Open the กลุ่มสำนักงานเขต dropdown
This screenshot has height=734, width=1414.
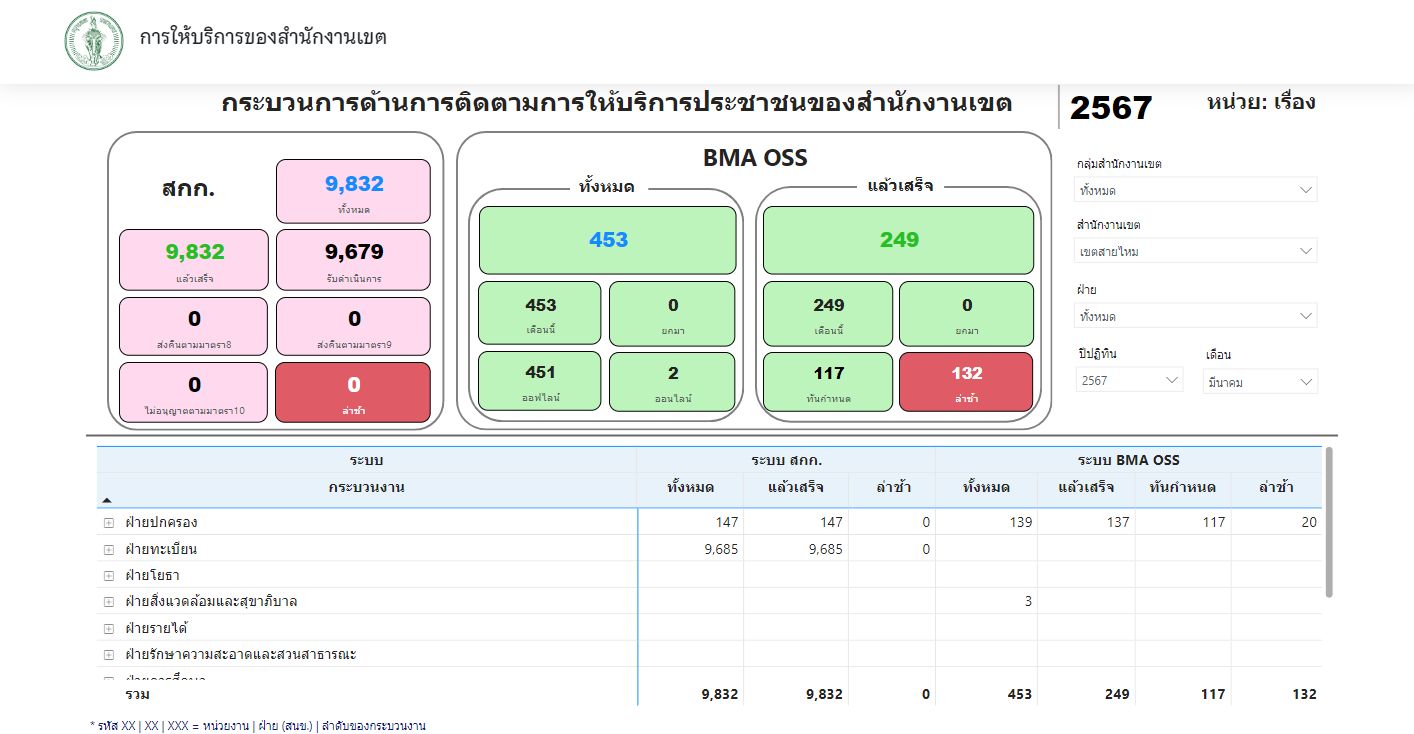pyautogui.click(x=1197, y=190)
